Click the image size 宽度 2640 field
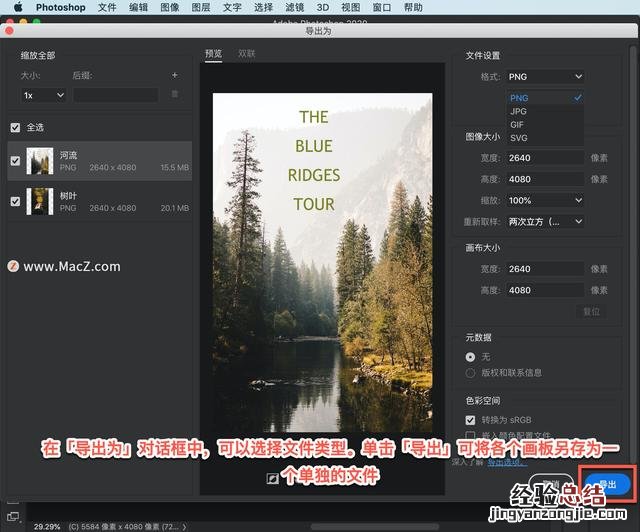 (545, 158)
